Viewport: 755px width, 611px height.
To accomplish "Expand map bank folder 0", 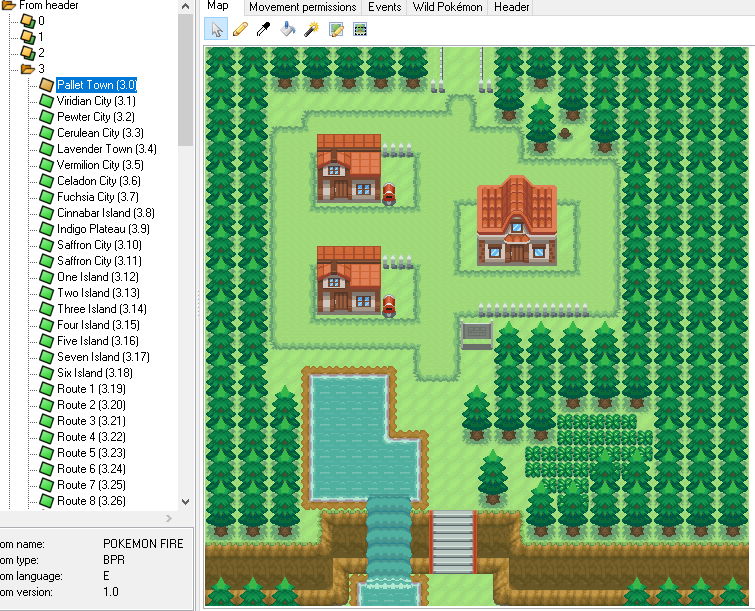I will click(27, 21).
